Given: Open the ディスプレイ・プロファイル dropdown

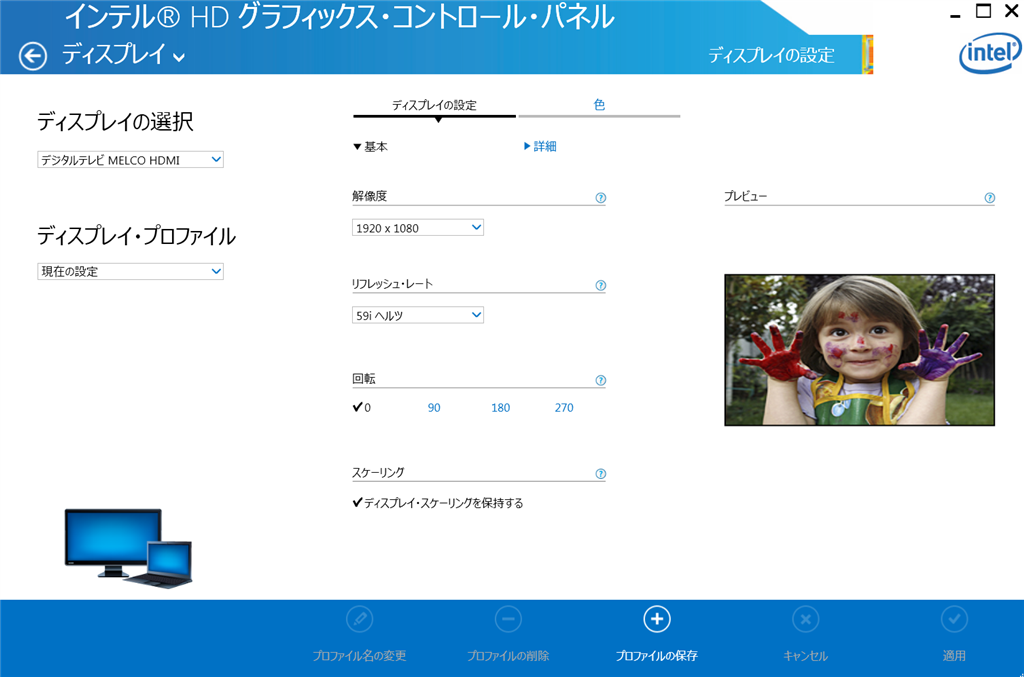Looking at the screenshot, I should coord(131,272).
